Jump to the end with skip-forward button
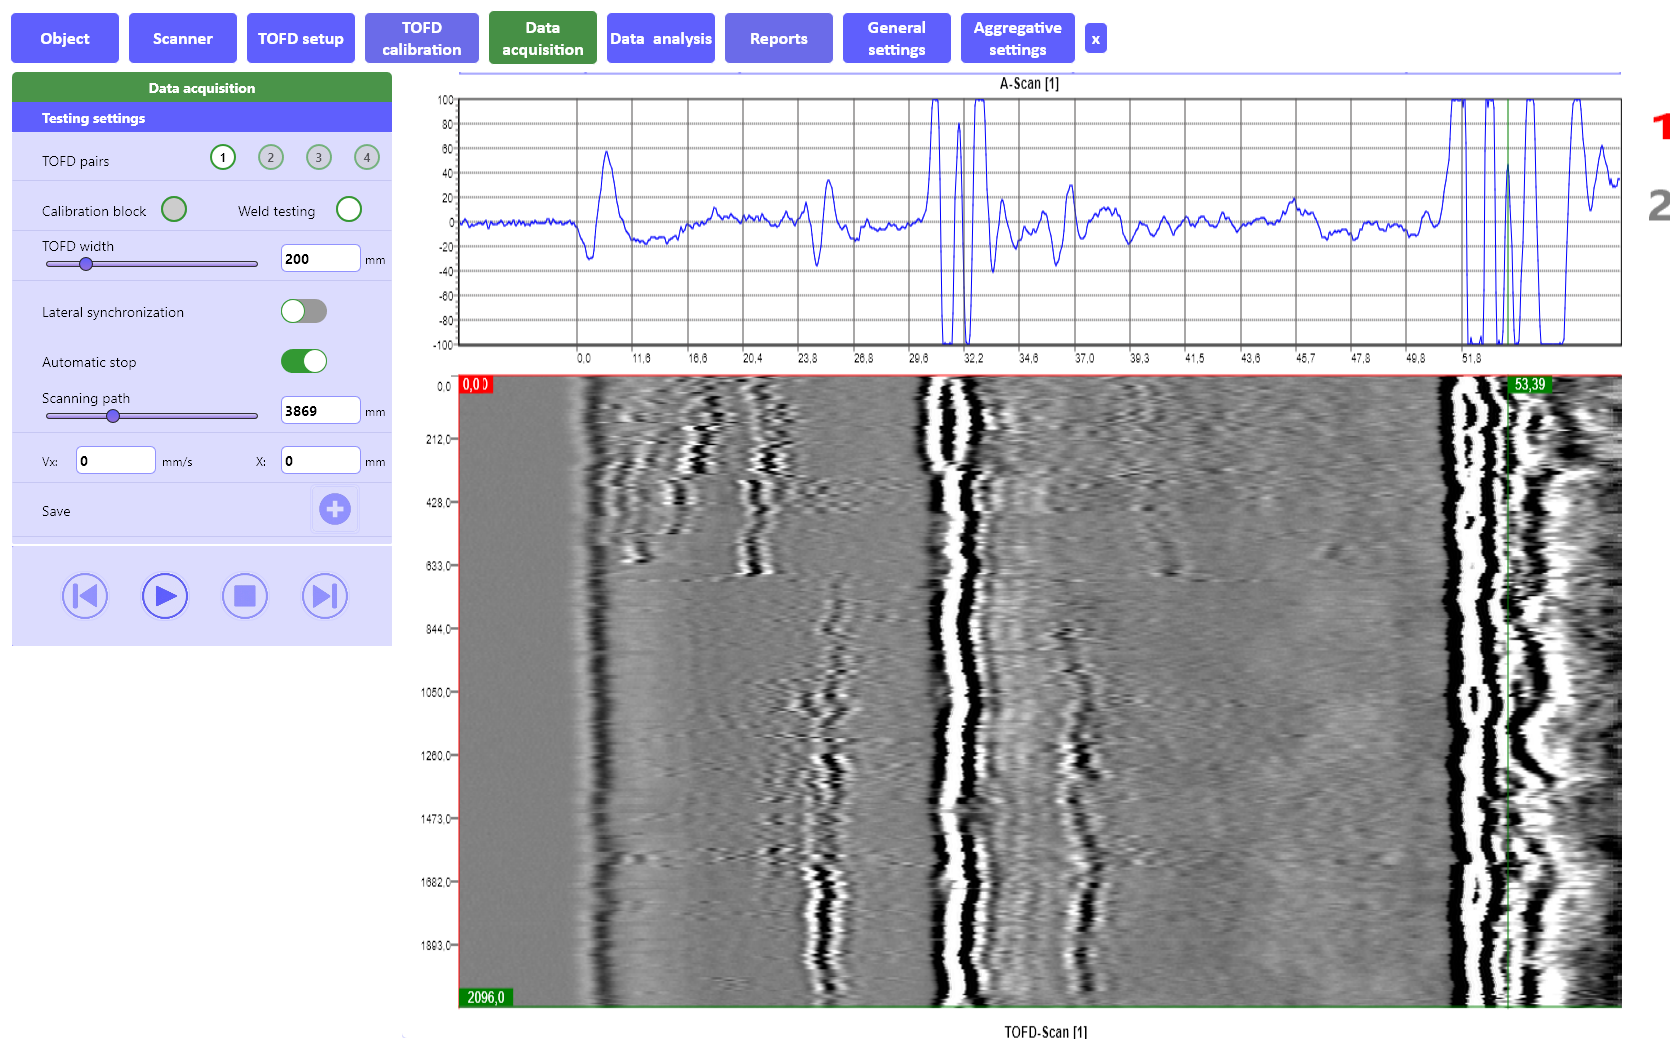1680x1050 pixels. click(x=325, y=597)
